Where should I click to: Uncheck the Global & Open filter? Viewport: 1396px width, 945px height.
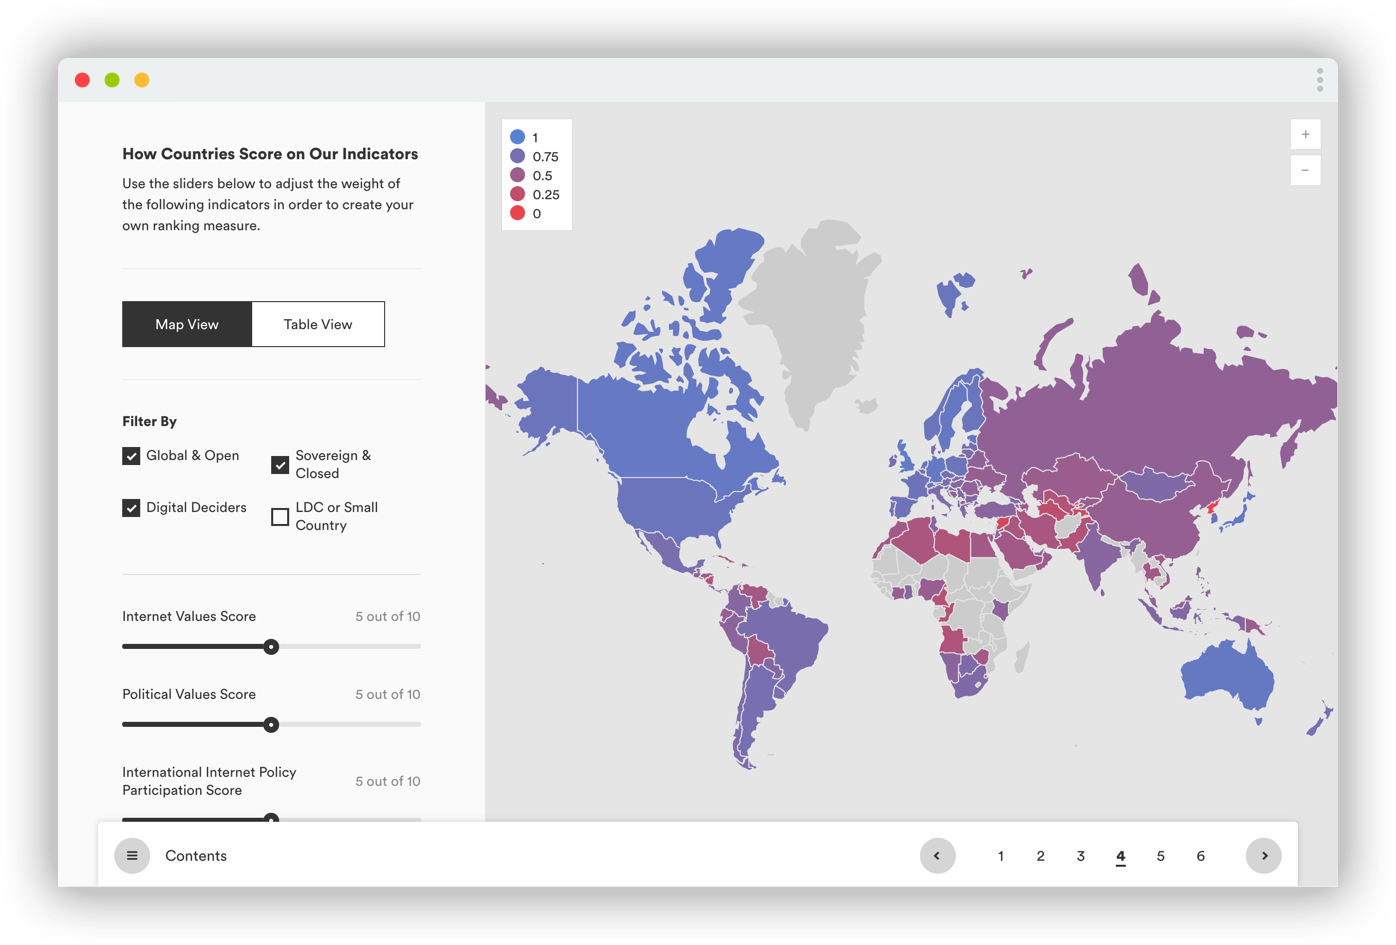pyautogui.click(x=131, y=455)
